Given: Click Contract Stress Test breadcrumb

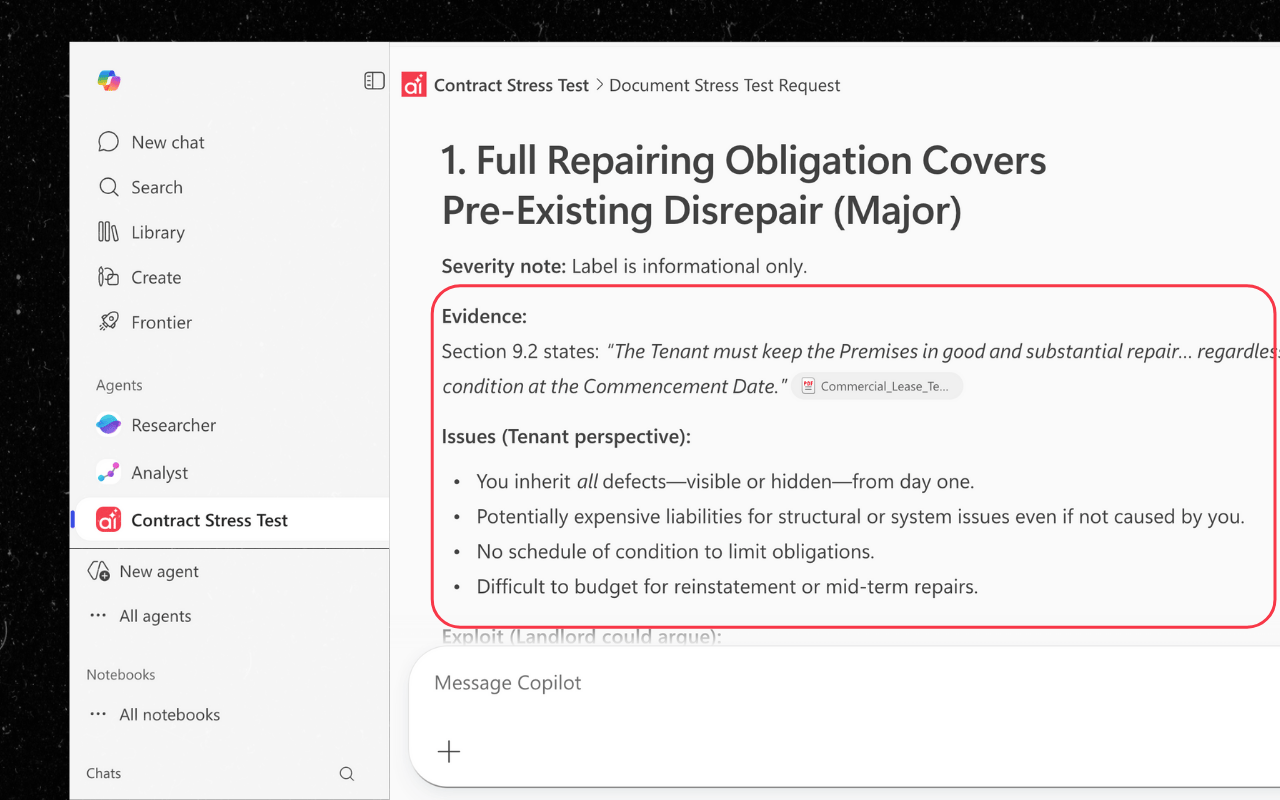Looking at the screenshot, I should (x=511, y=85).
